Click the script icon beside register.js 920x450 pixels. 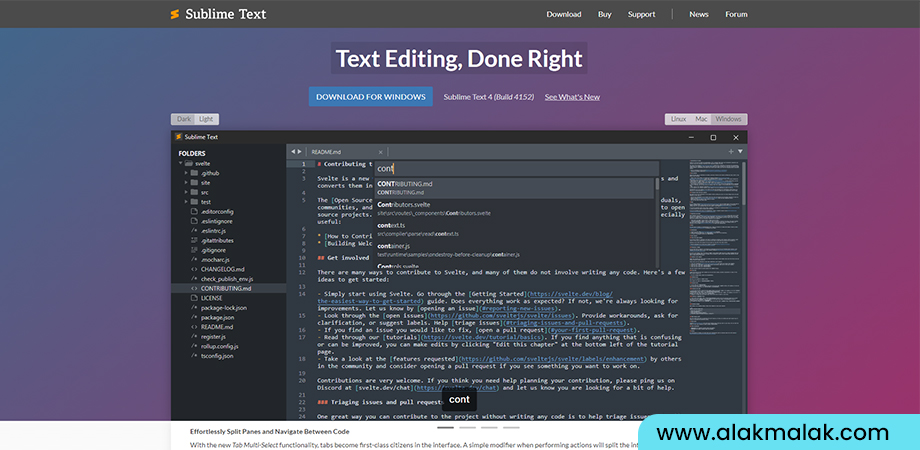[194, 337]
